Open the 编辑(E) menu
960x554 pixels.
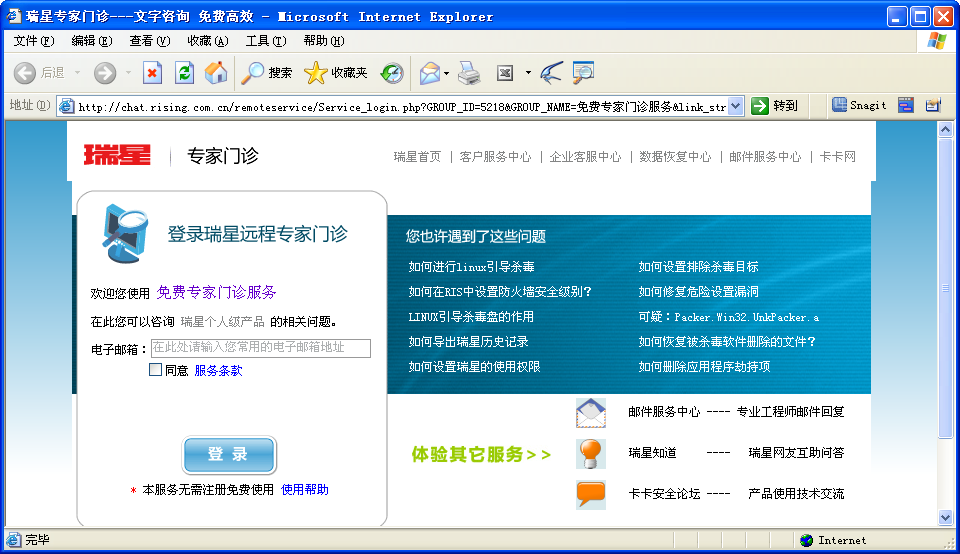click(91, 41)
